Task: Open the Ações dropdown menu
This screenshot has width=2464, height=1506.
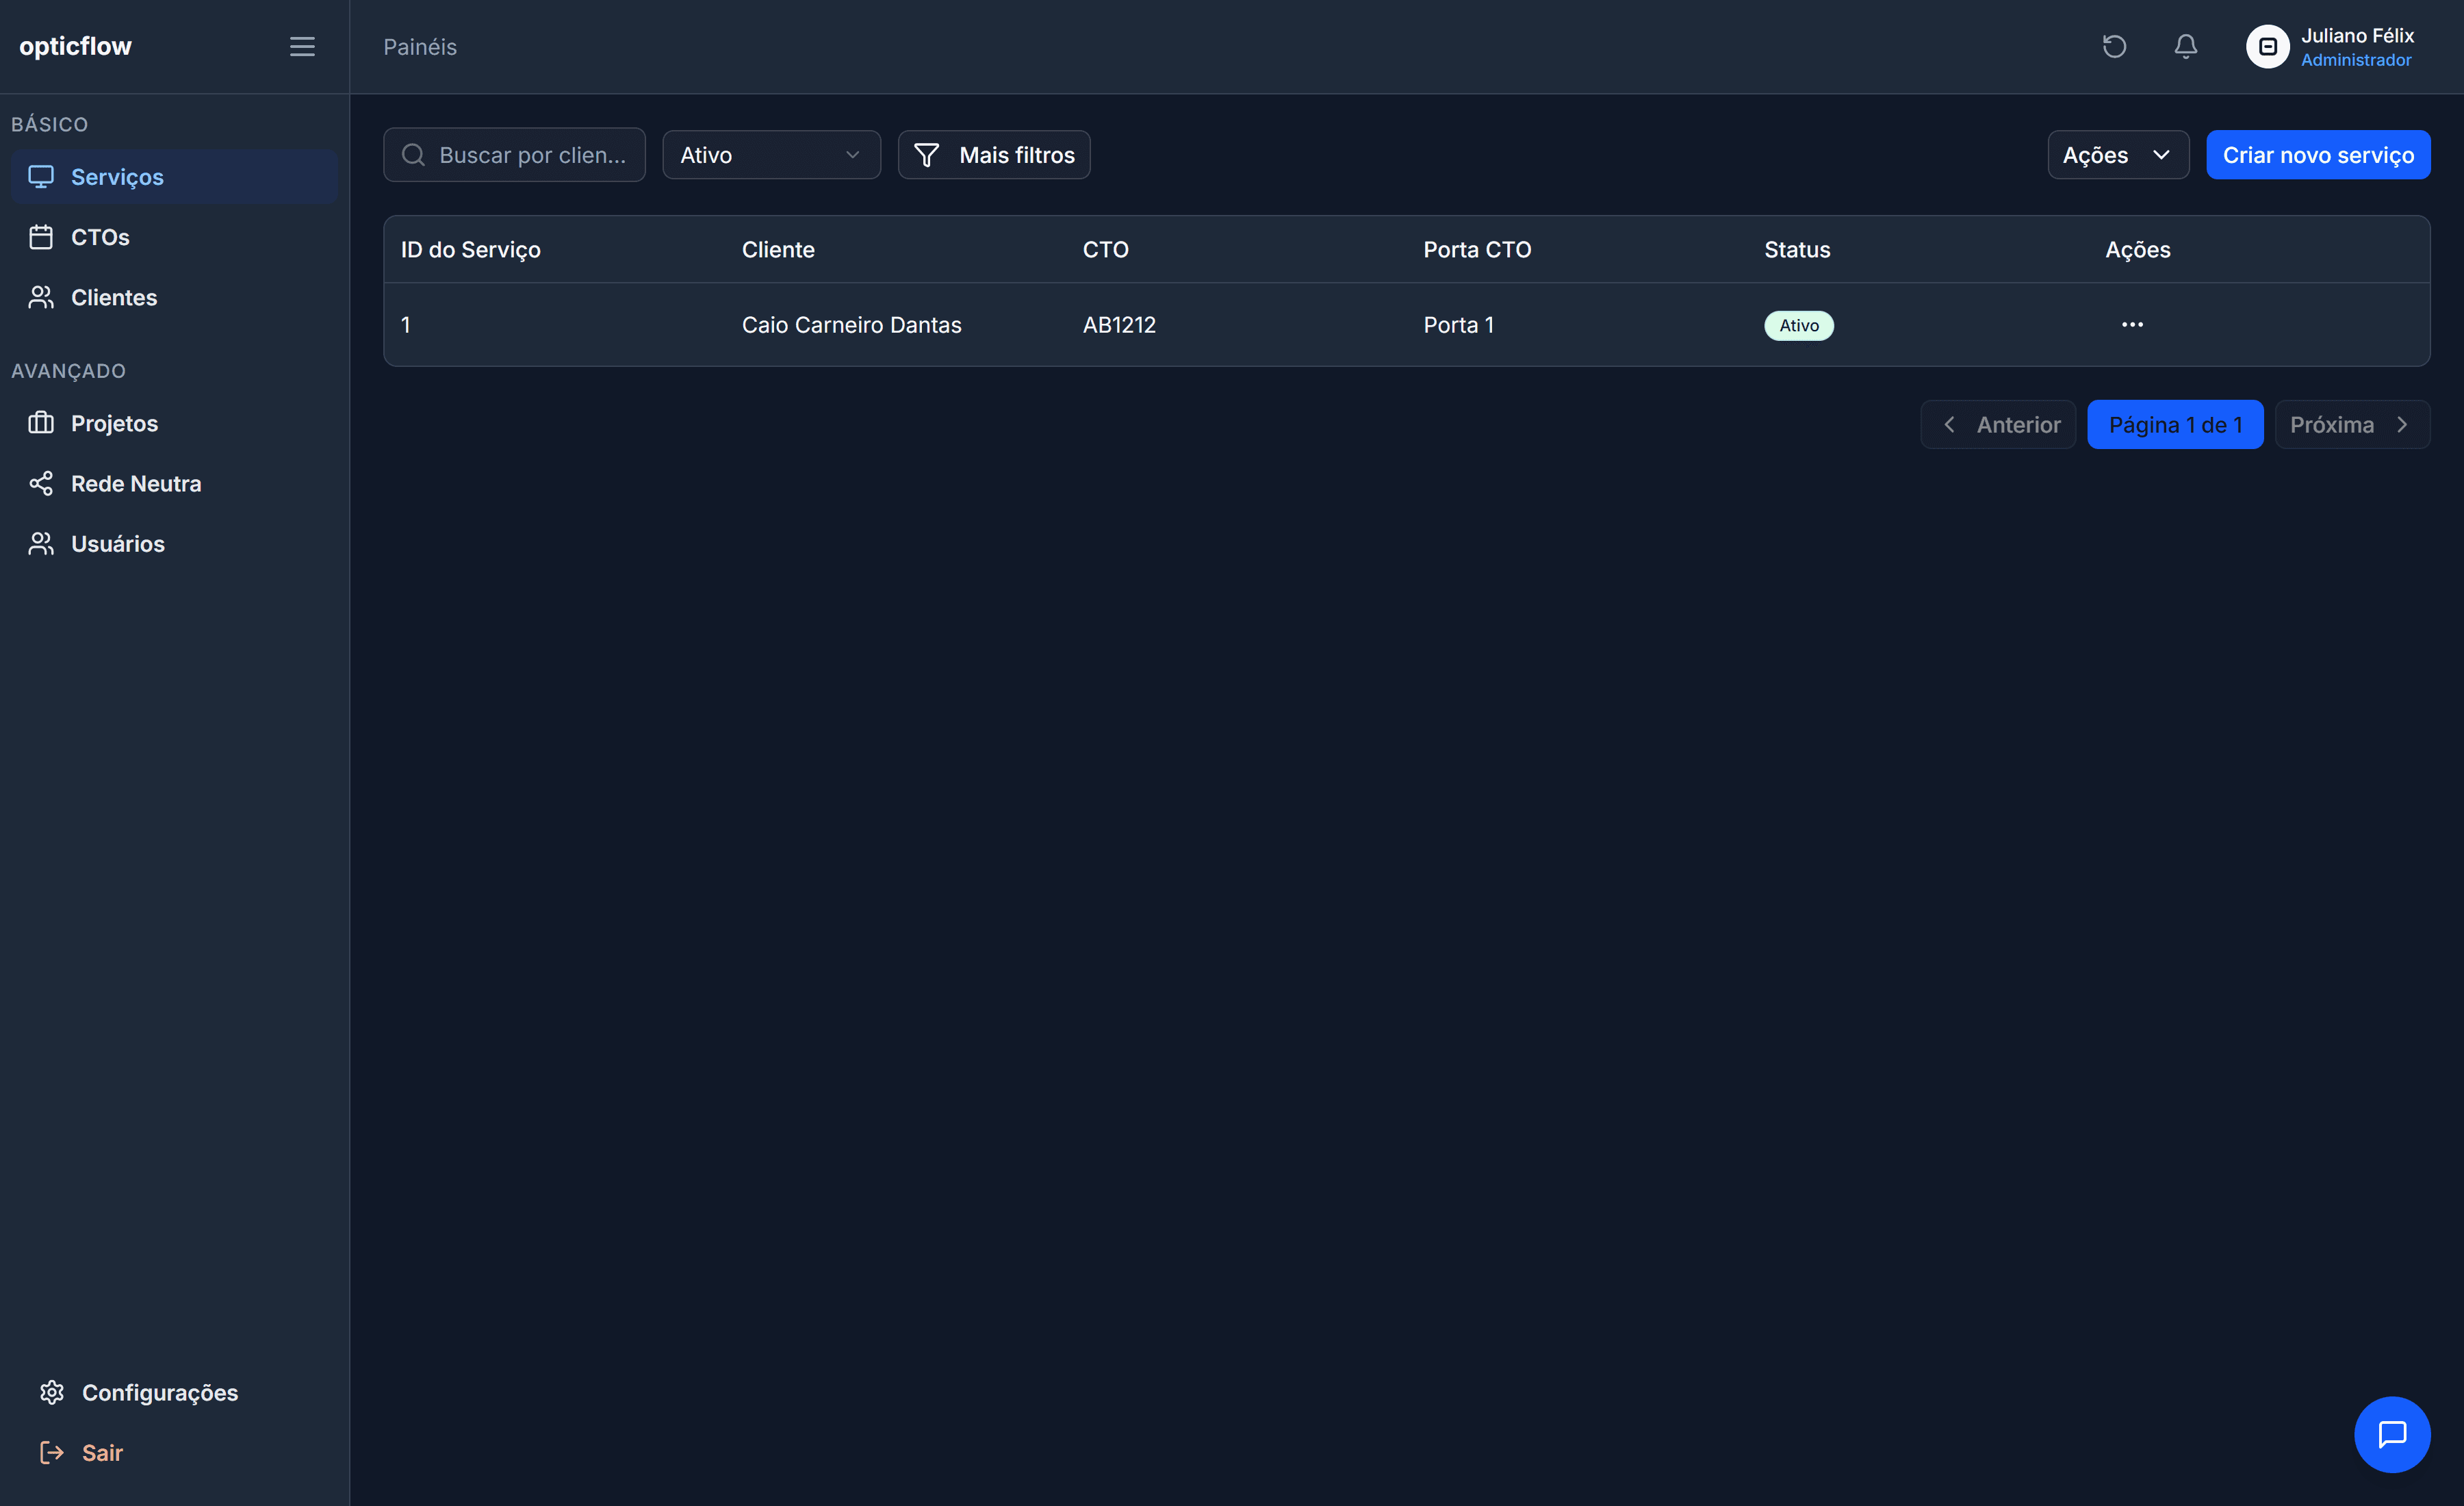Action: (x=2117, y=155)
